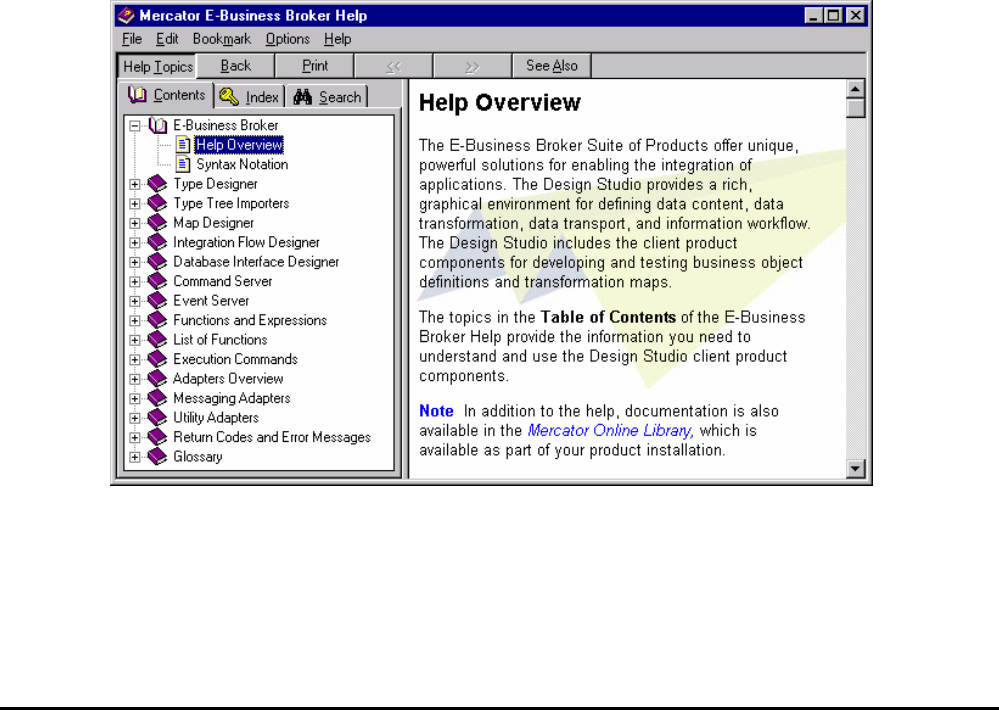Click the book icon for Execution Commands
This screenshot has height=710, width=999.
point(157,359)
